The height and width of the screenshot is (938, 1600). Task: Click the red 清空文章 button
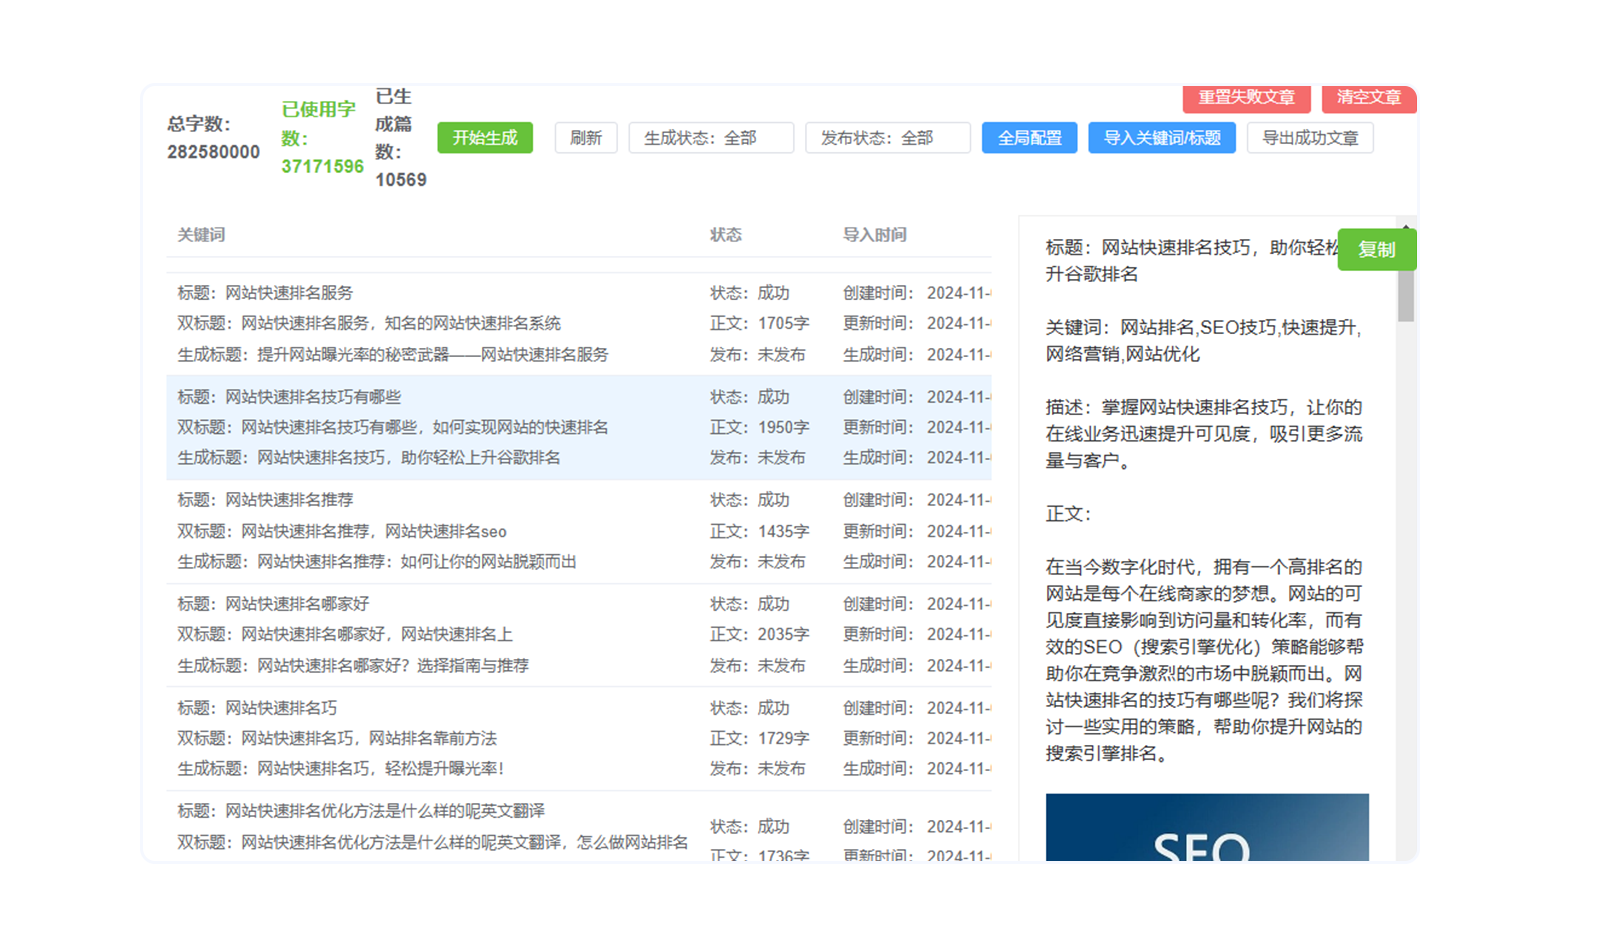(1368, 98)
